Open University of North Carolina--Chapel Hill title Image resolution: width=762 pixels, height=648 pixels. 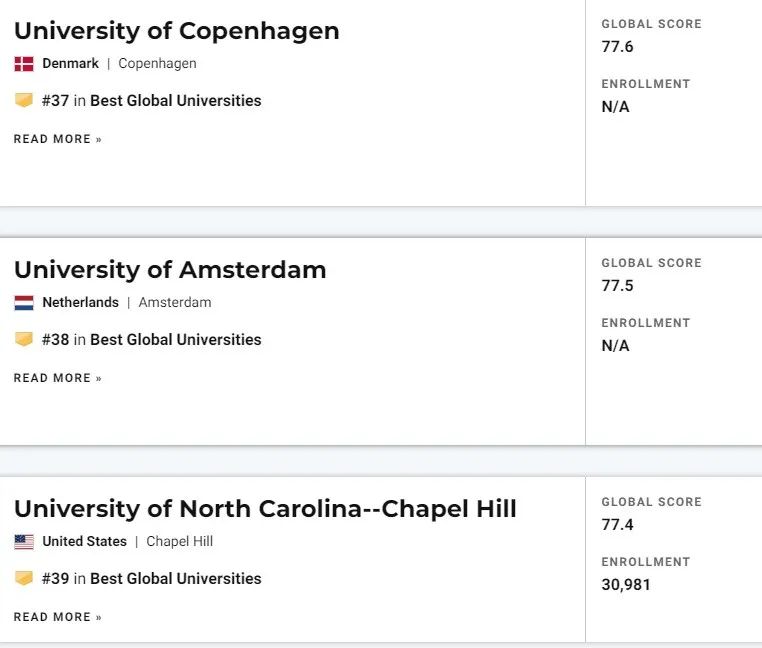click(x=265, y=509)
